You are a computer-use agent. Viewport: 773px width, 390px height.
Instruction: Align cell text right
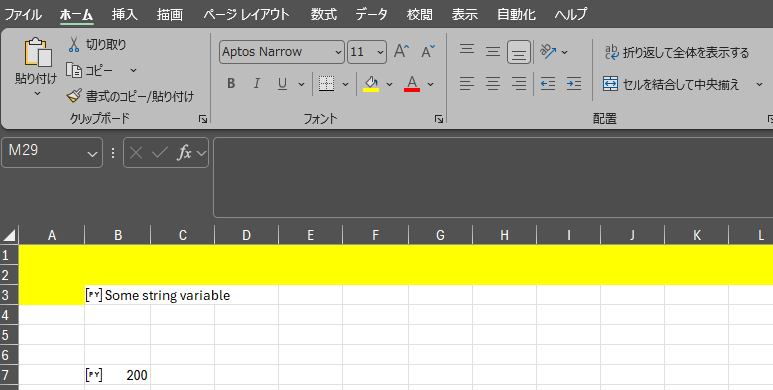pyautogui.click(x=519, y=84)
